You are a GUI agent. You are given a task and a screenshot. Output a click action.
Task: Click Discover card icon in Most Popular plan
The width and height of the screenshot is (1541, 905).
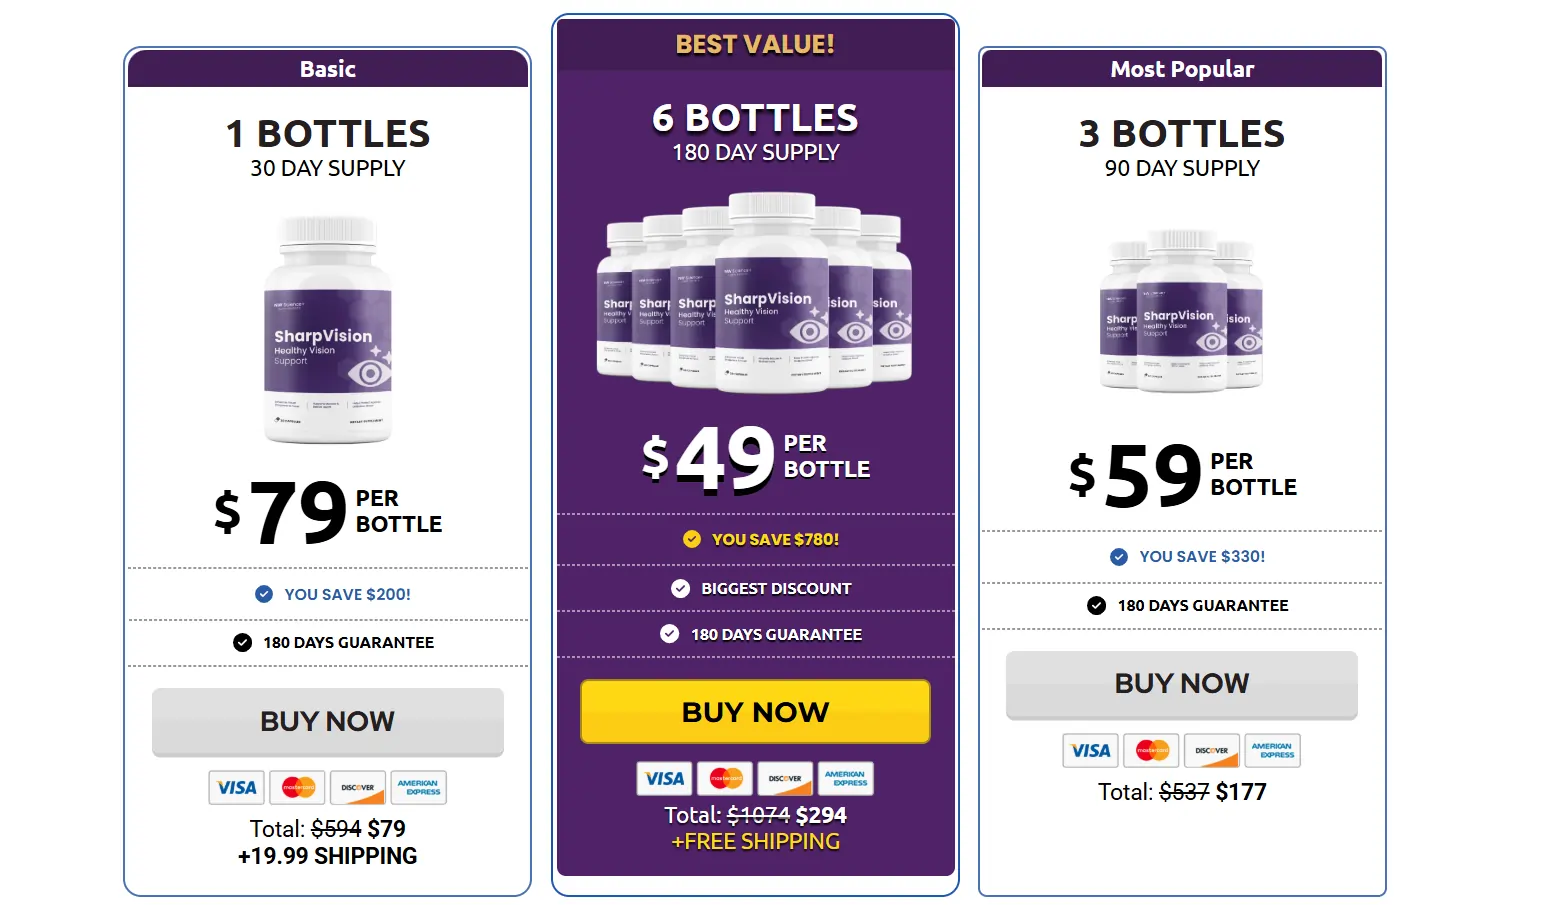point(1211,751)
